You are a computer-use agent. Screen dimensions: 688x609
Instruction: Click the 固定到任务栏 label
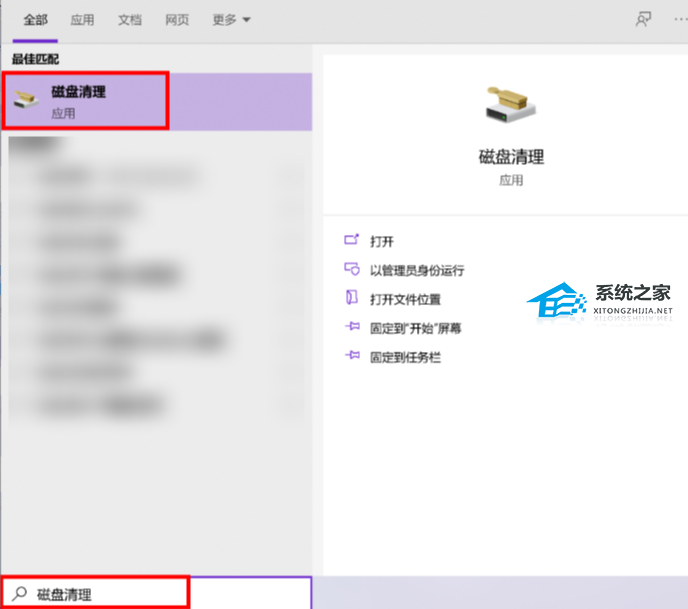pos(405,356)
